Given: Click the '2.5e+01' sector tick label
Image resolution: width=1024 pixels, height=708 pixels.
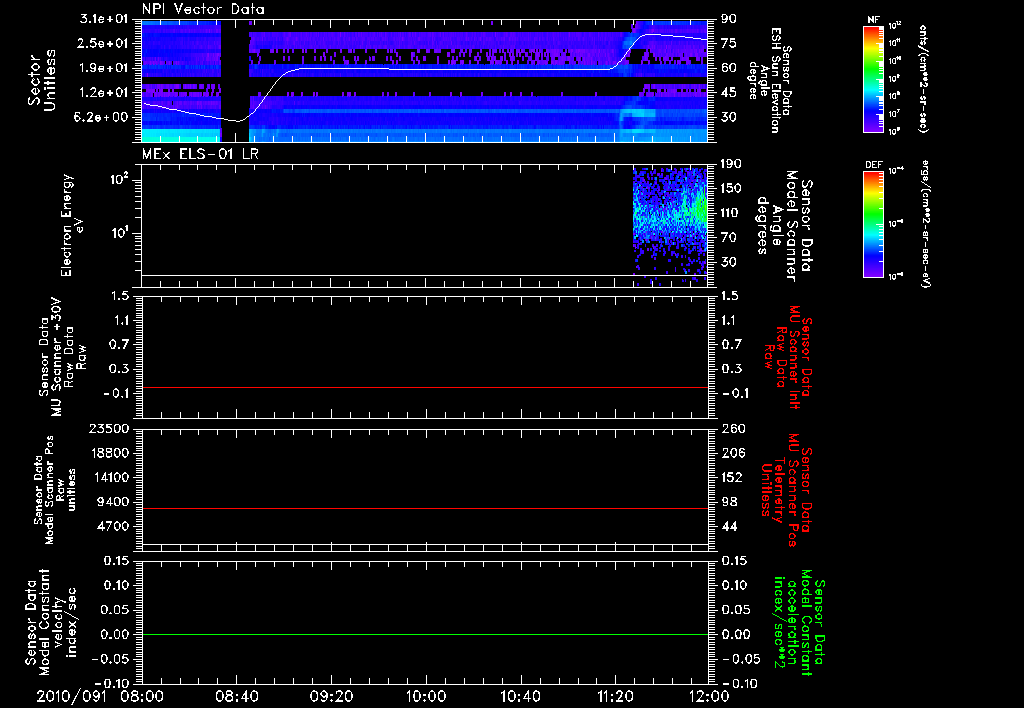Looking at the screenshot, I should coord(104,43).
